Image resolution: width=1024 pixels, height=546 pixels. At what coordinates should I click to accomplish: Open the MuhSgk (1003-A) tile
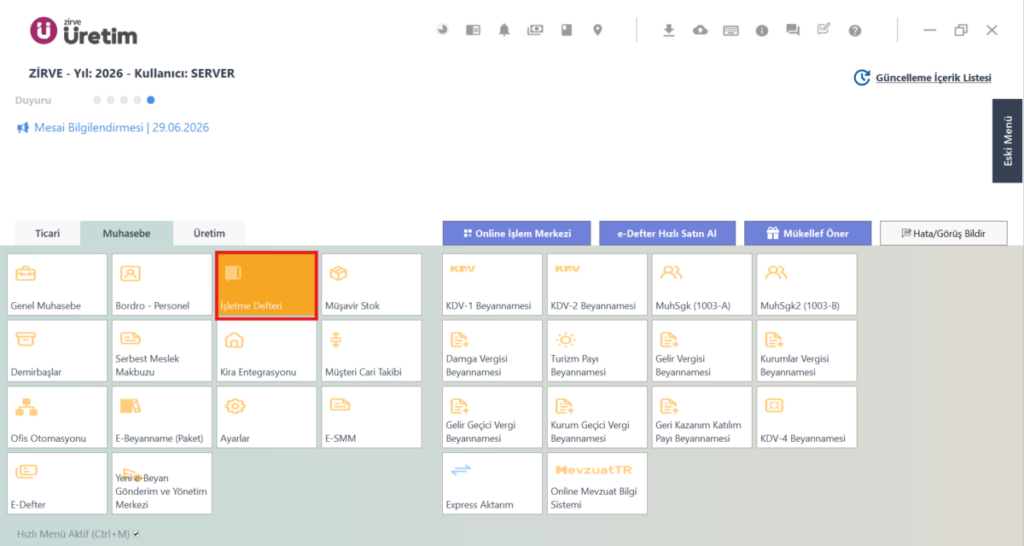[x=702, y=285]
